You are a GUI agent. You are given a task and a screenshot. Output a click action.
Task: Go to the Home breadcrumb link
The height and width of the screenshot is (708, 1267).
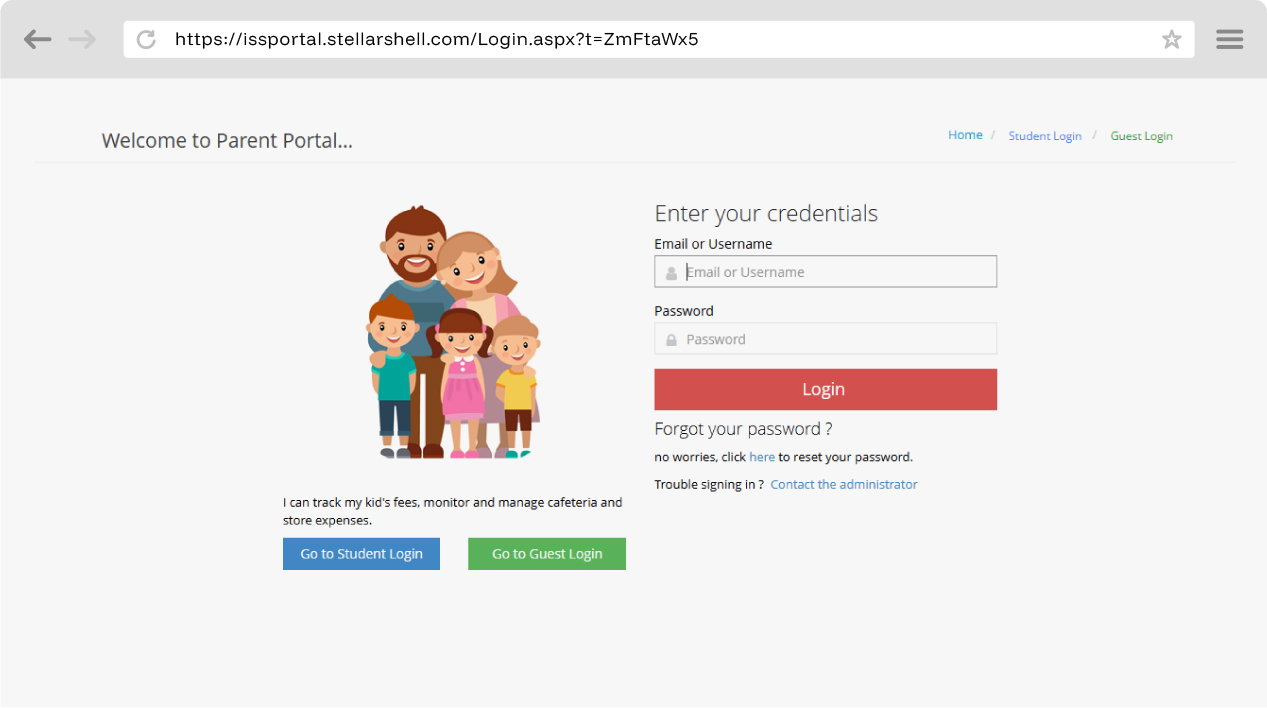pyautogui.click(x=965, y=135)
